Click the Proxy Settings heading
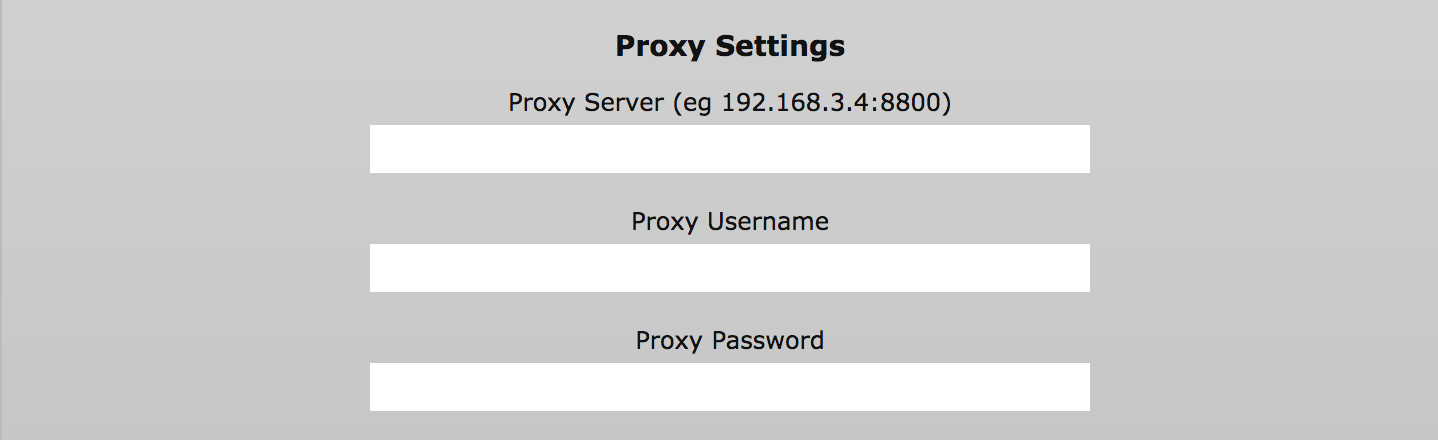Screen dimensions: 1438x440 pyautogui.click(x=730, y=46)
